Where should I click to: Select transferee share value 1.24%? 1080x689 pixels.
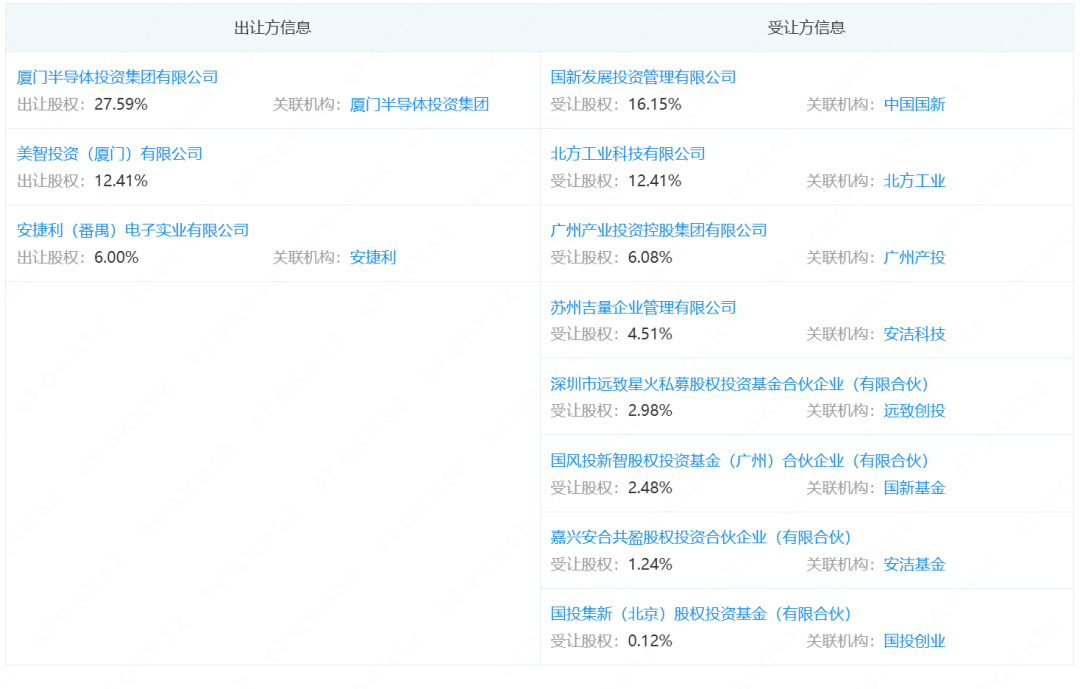point(650,564)
